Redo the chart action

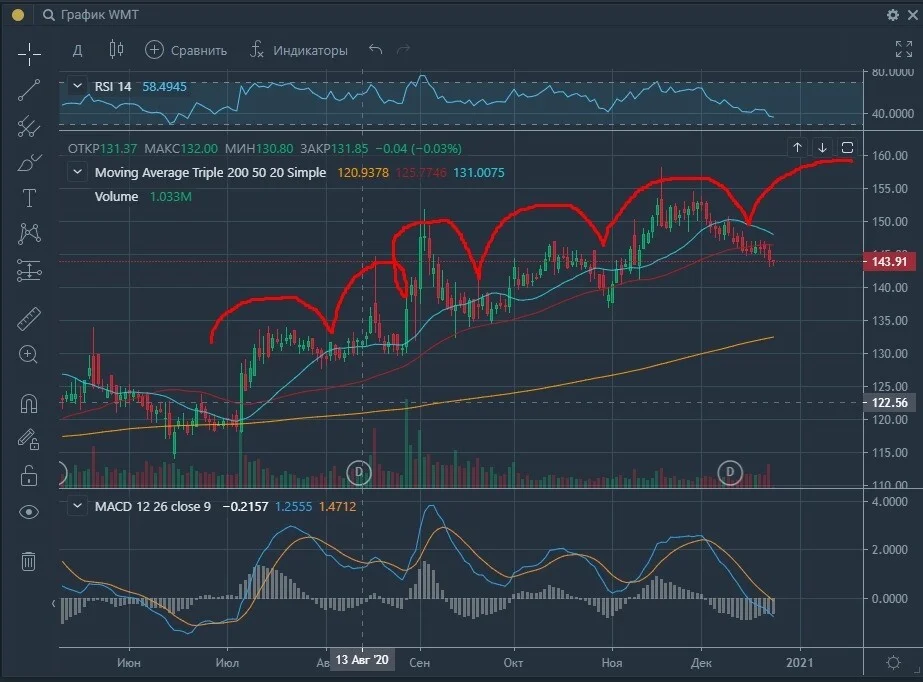tap(404, 49)
